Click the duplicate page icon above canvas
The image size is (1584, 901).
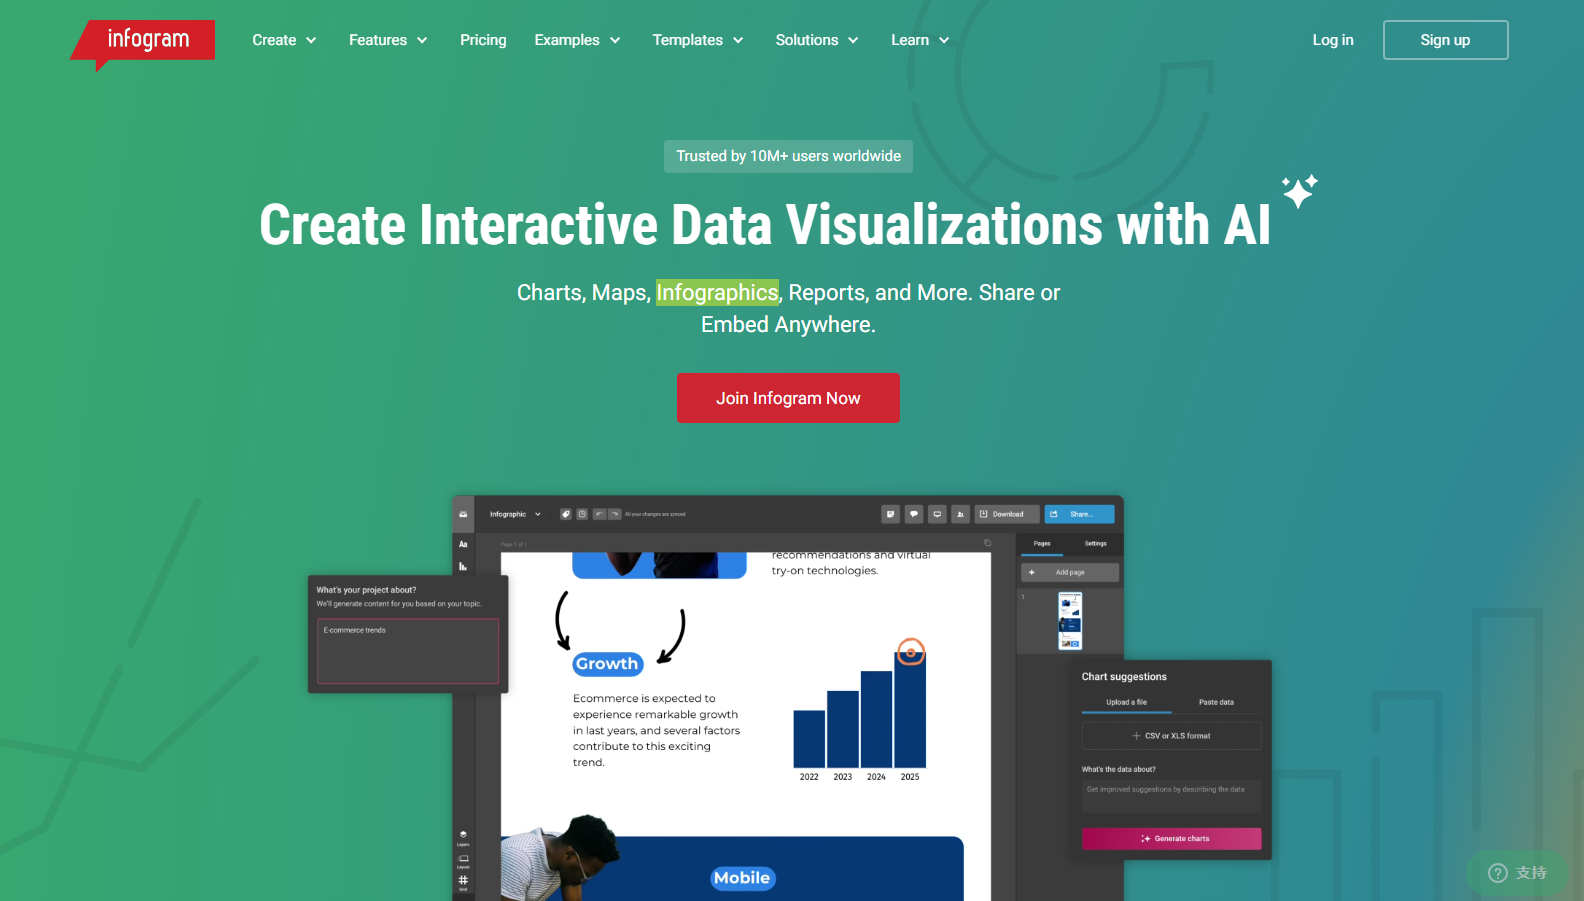tap(987, 543)
